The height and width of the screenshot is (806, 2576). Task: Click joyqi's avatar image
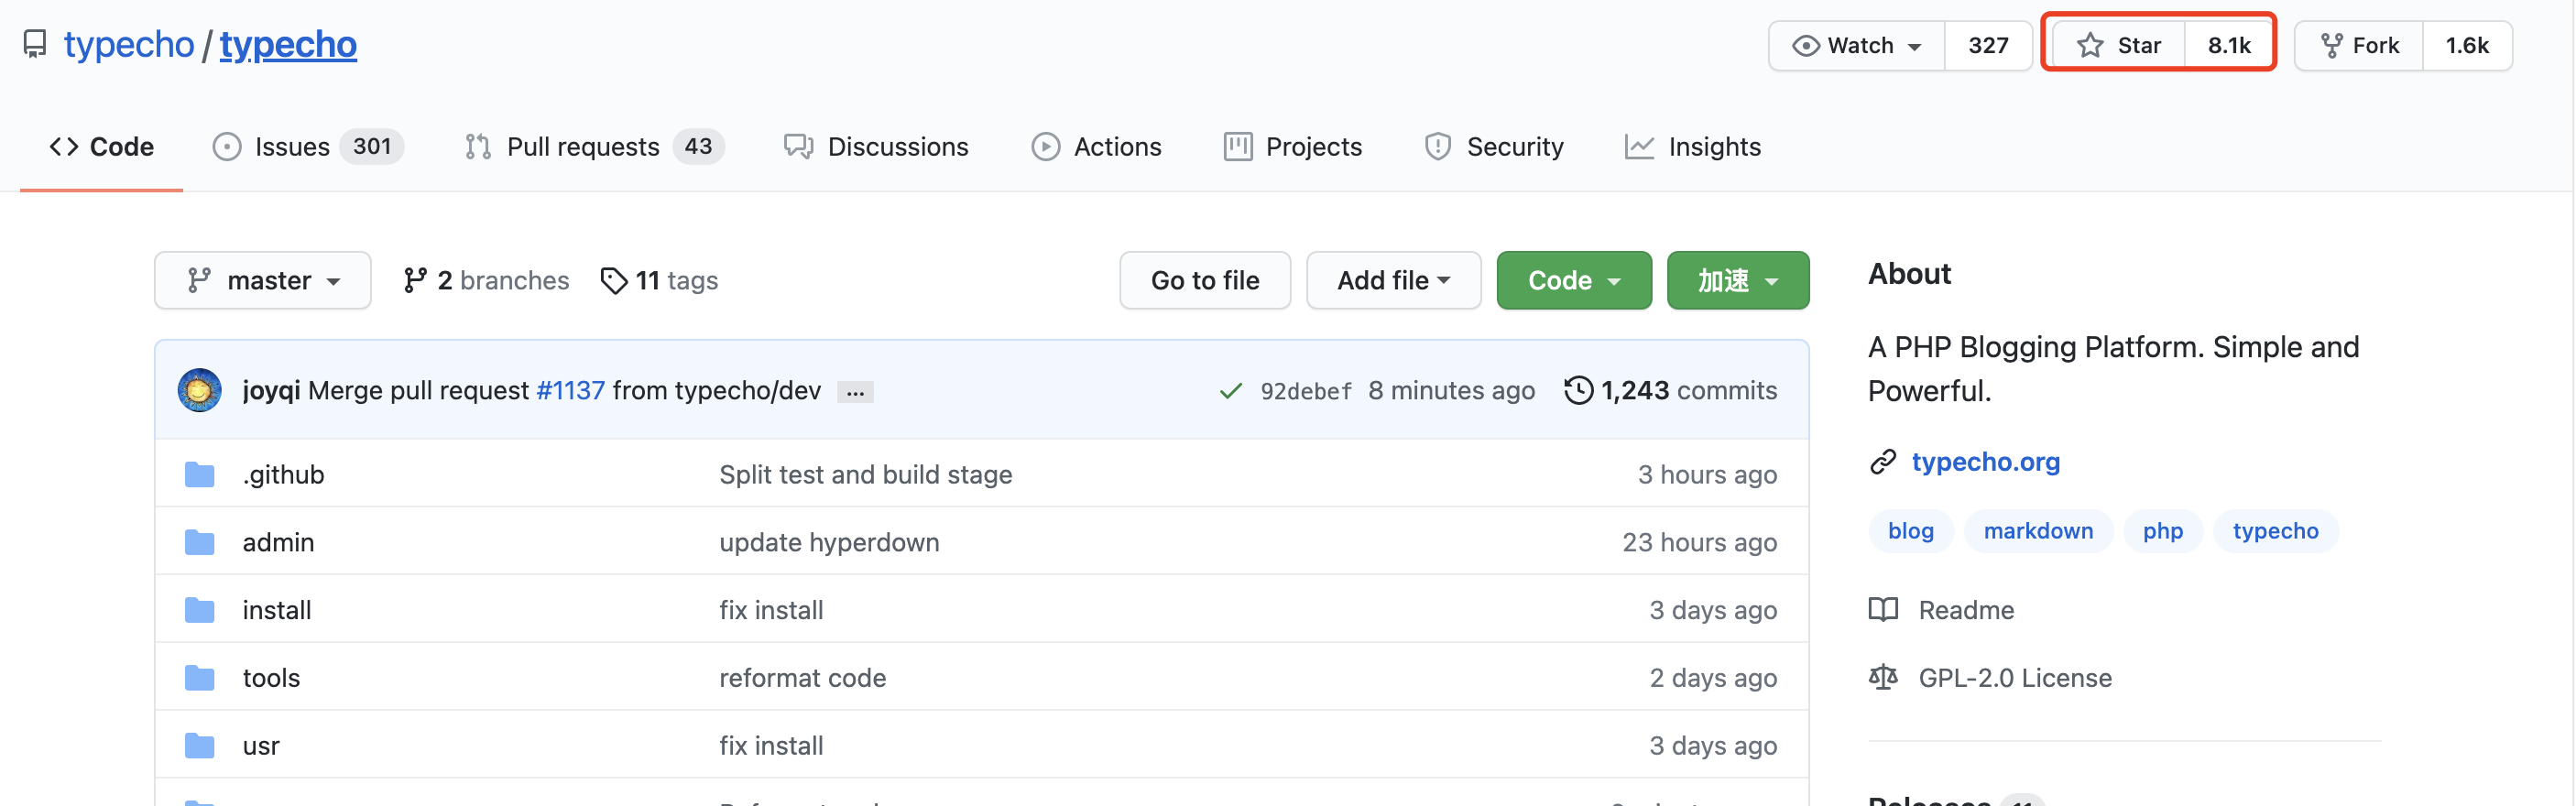(x=199, y=390)
